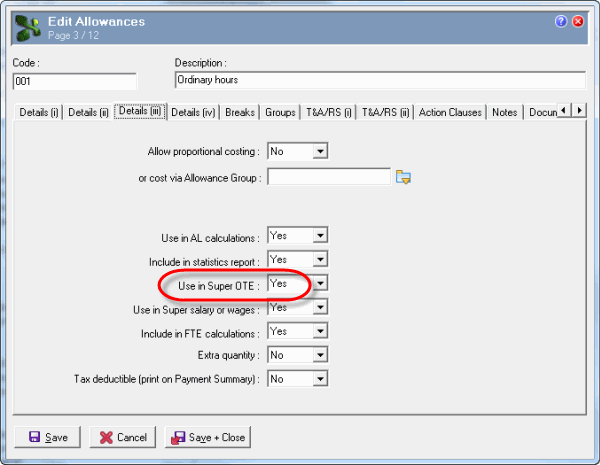600x465 pixels.
Task: Click the Cancel button
Action: coord(123,437)
